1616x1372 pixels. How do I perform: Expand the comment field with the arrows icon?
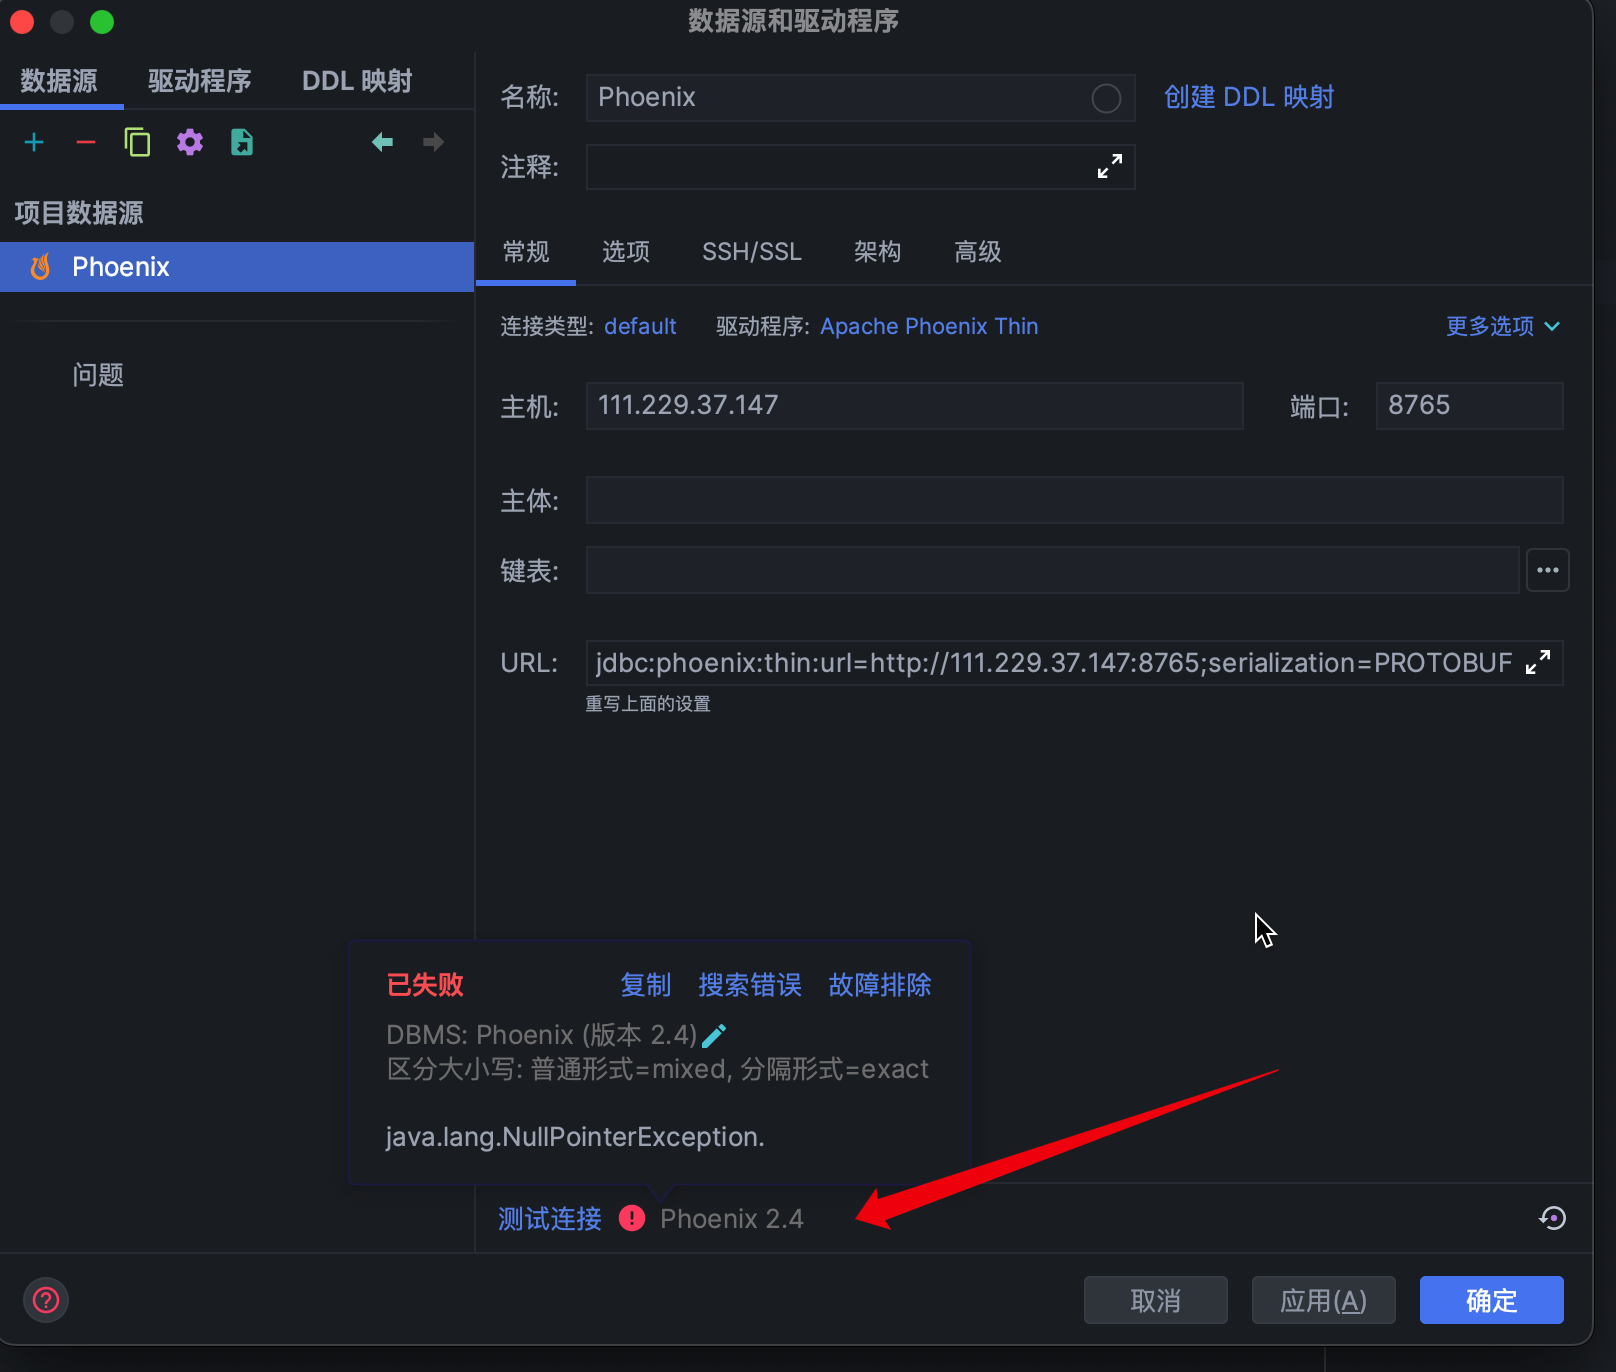[1109, 166]
